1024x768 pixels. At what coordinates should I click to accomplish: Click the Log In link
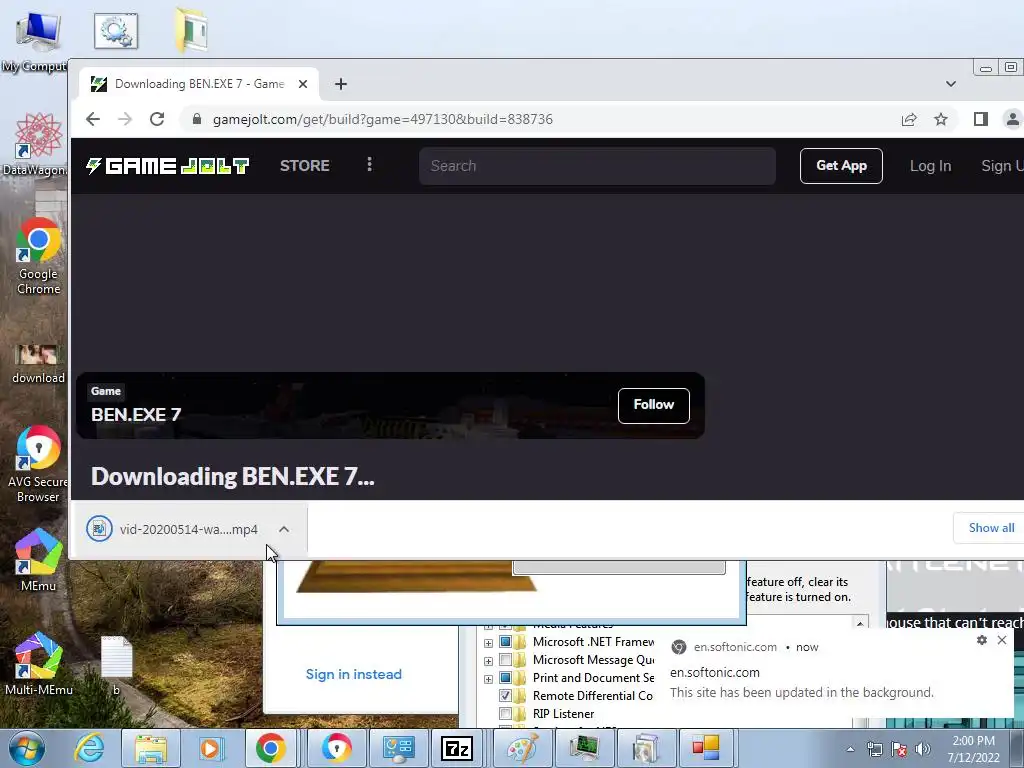(930, 166)
